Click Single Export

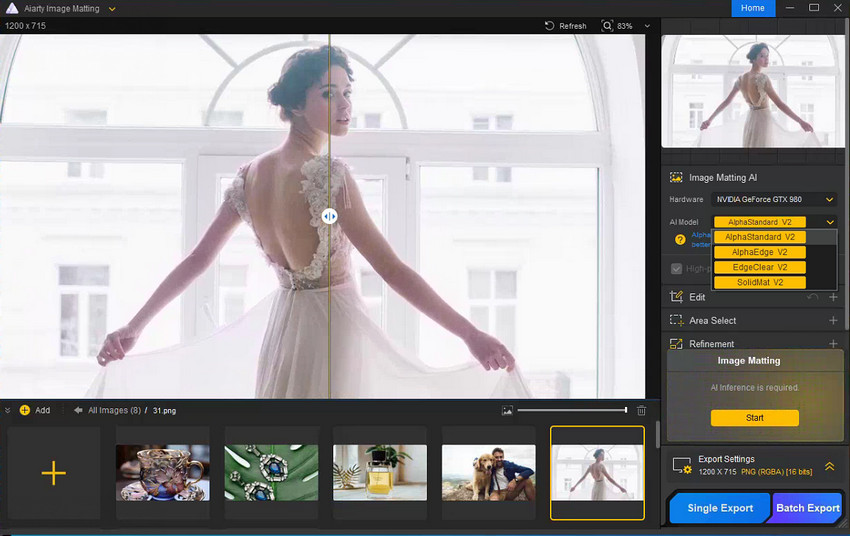click(720, 508)
